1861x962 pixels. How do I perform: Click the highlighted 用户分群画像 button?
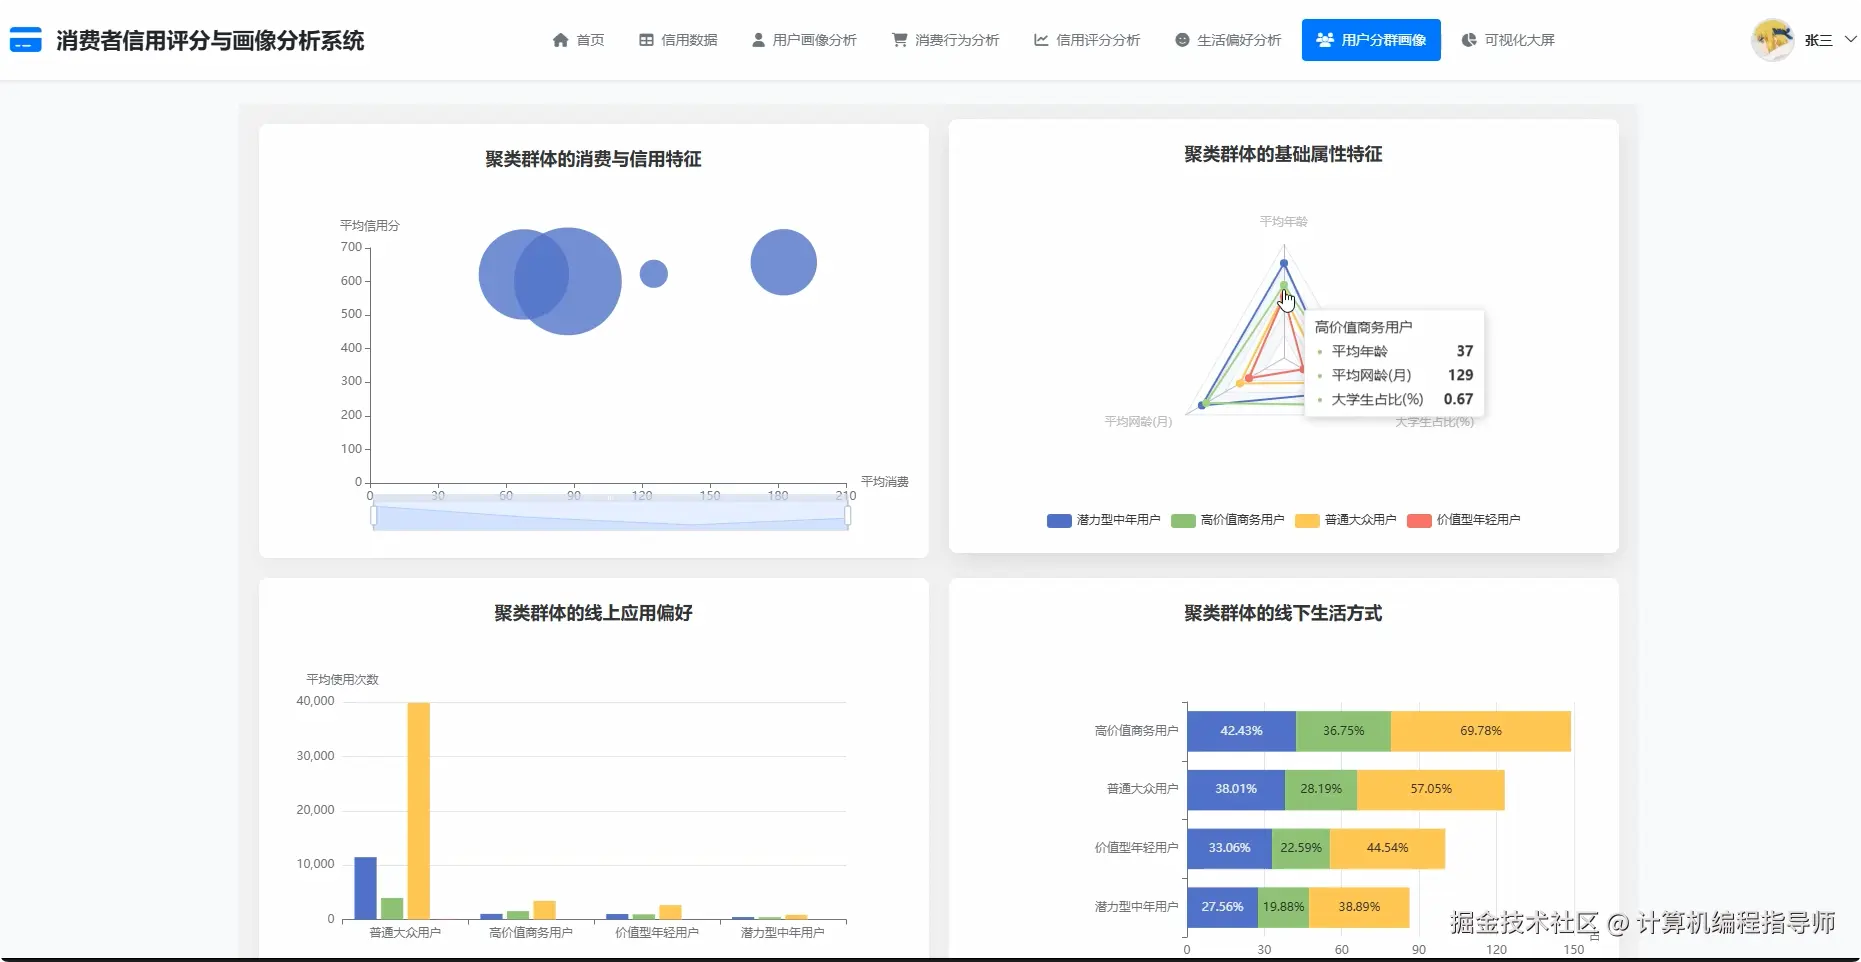(x=1371, y=40)
